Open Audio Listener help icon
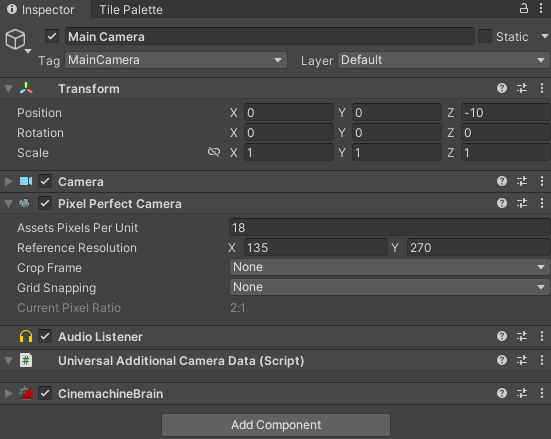This screenshot has width=551, height=439. 502,336
